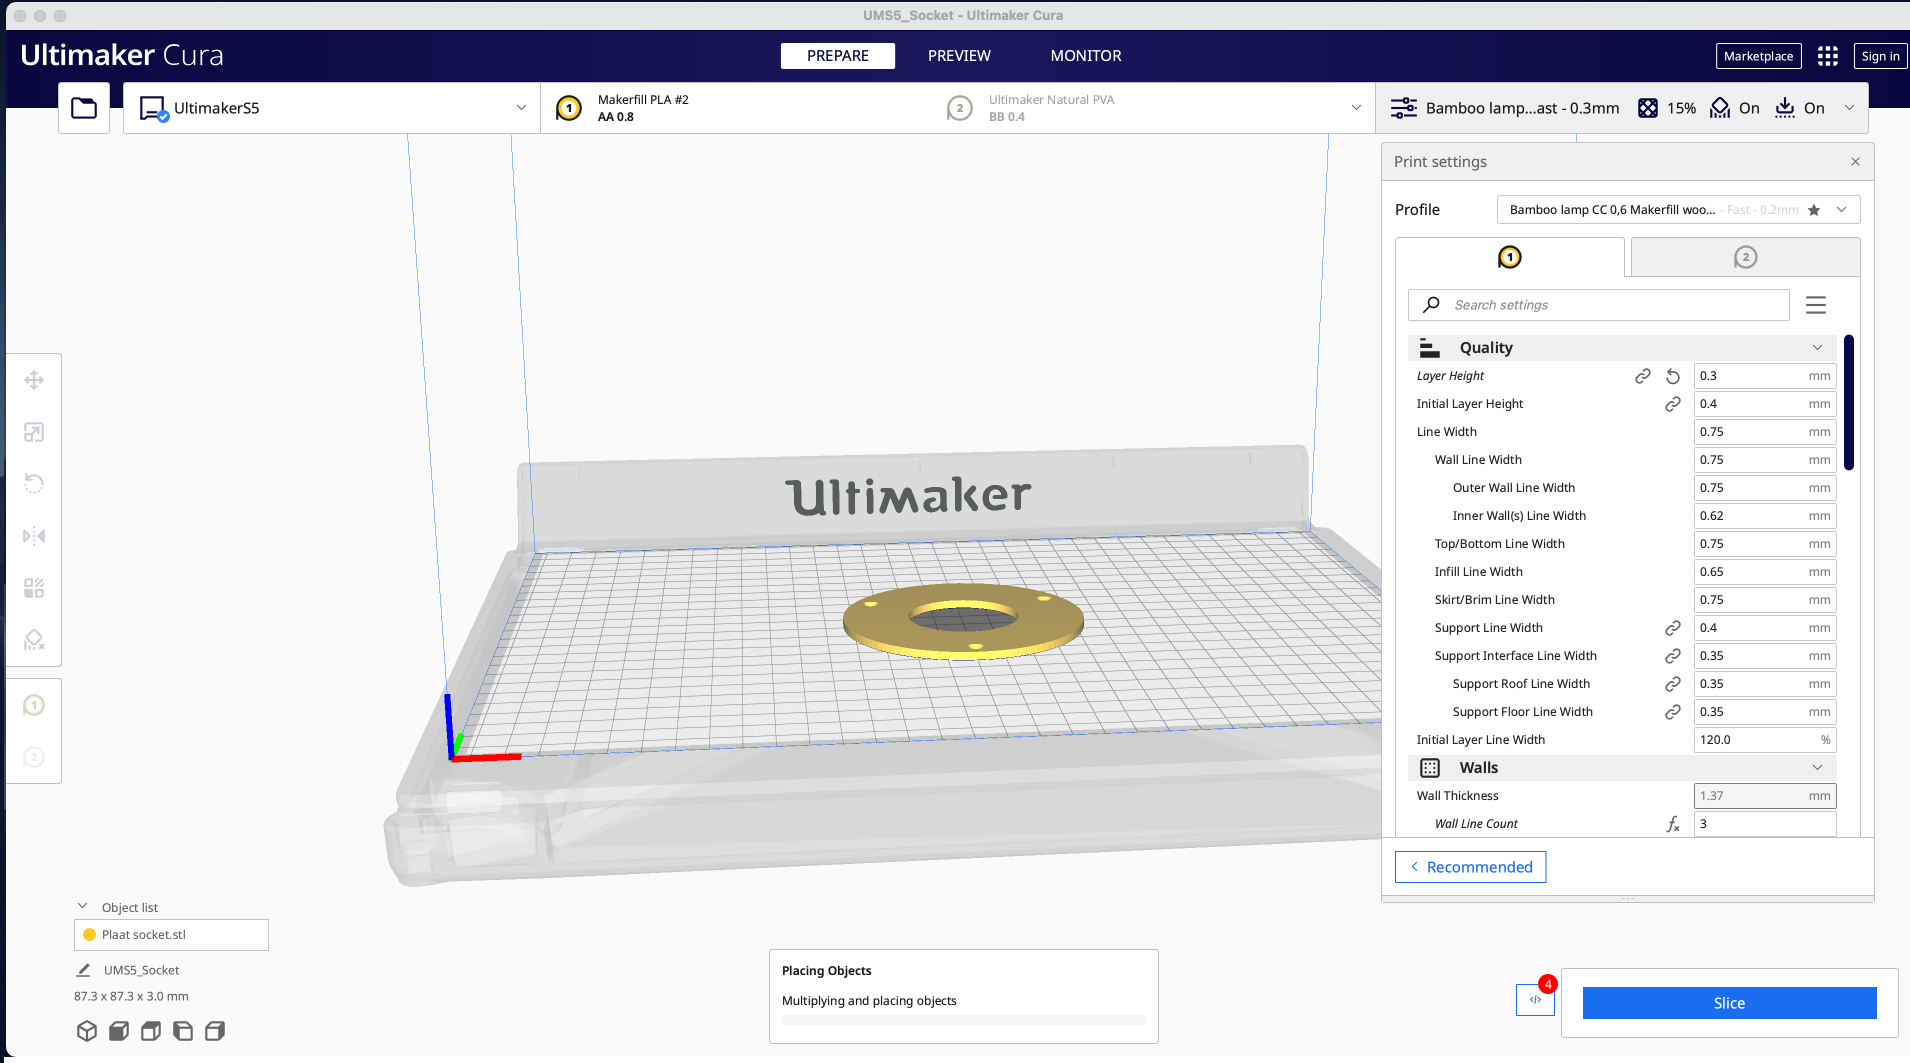This screenshot has width=1910, height=1063.
Task: Click the Wall Line Count formula icon
Action: (1673, 824)
